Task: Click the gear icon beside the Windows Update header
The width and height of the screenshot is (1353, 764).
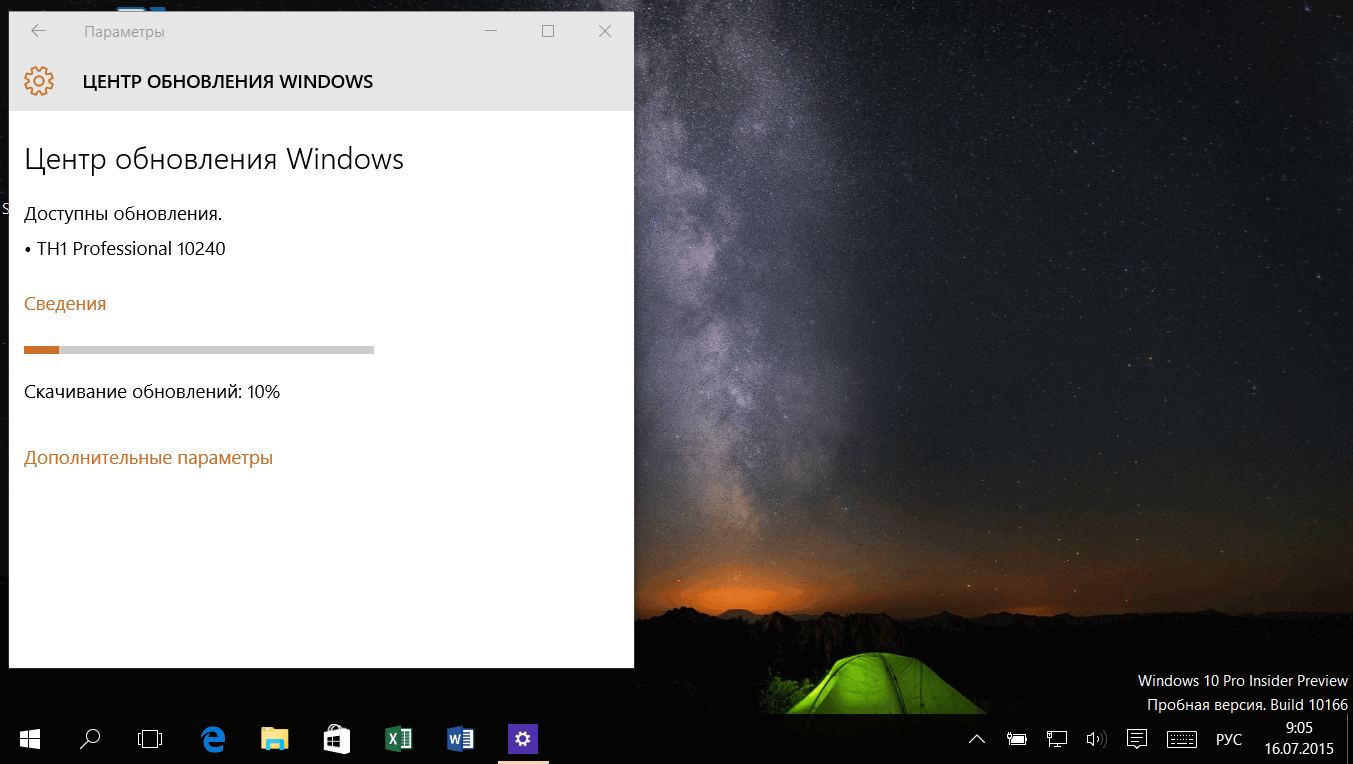Action: click(x=38, y=81)
